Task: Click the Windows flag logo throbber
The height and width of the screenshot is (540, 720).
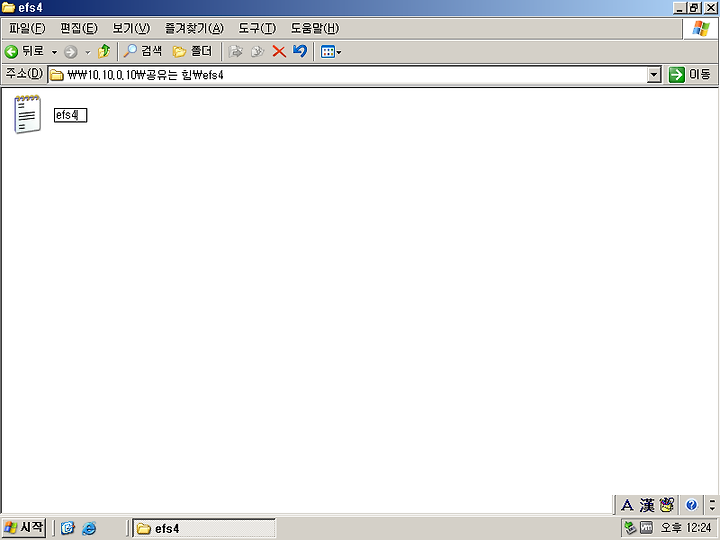Action: 701,29
